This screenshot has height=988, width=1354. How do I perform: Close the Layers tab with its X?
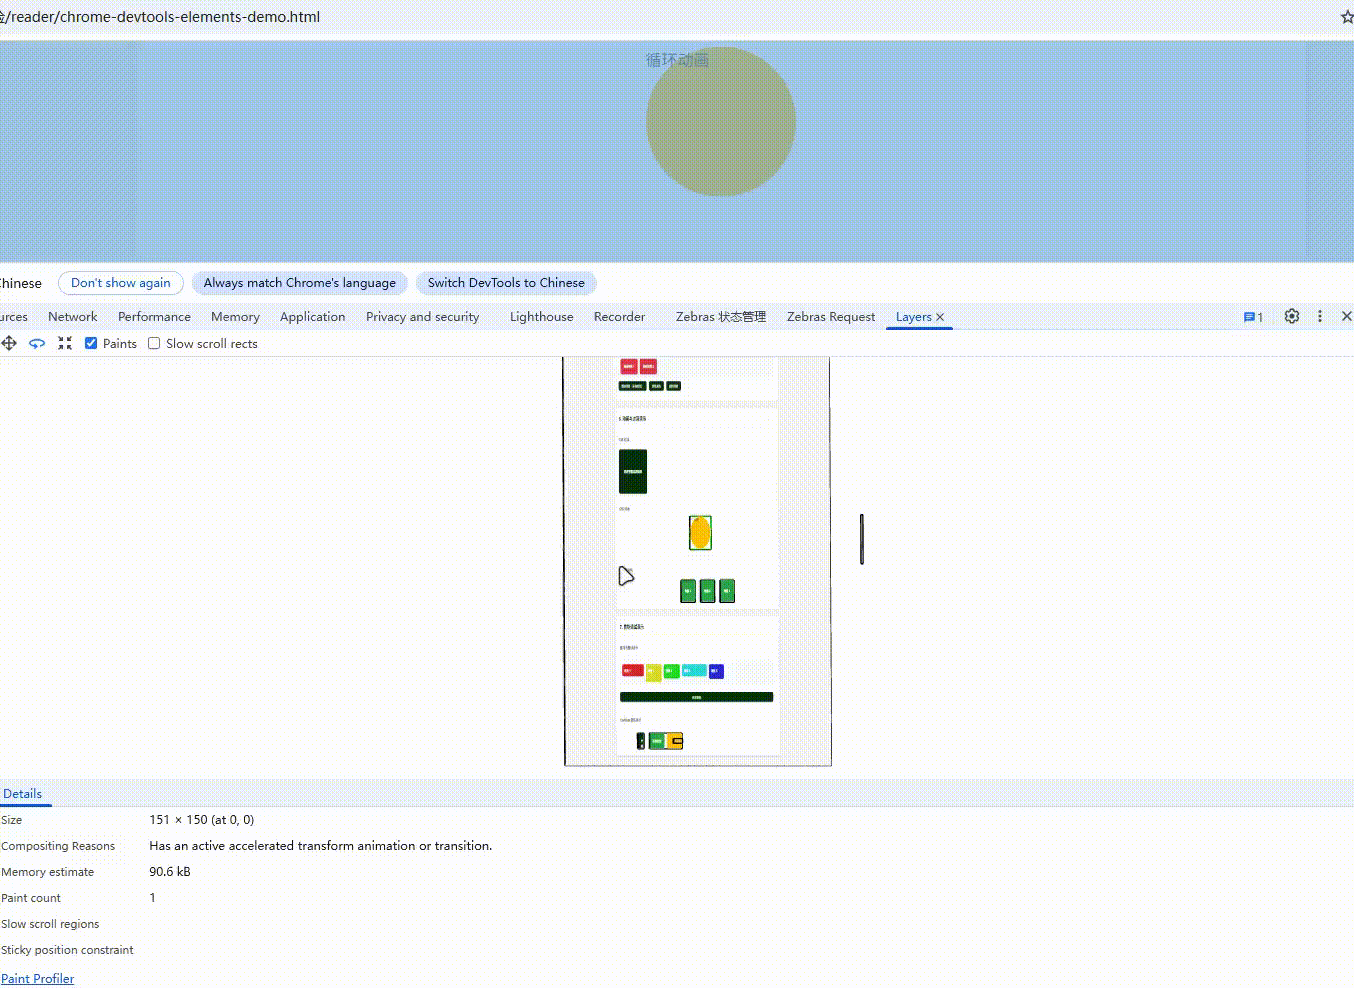pos(939,316)
